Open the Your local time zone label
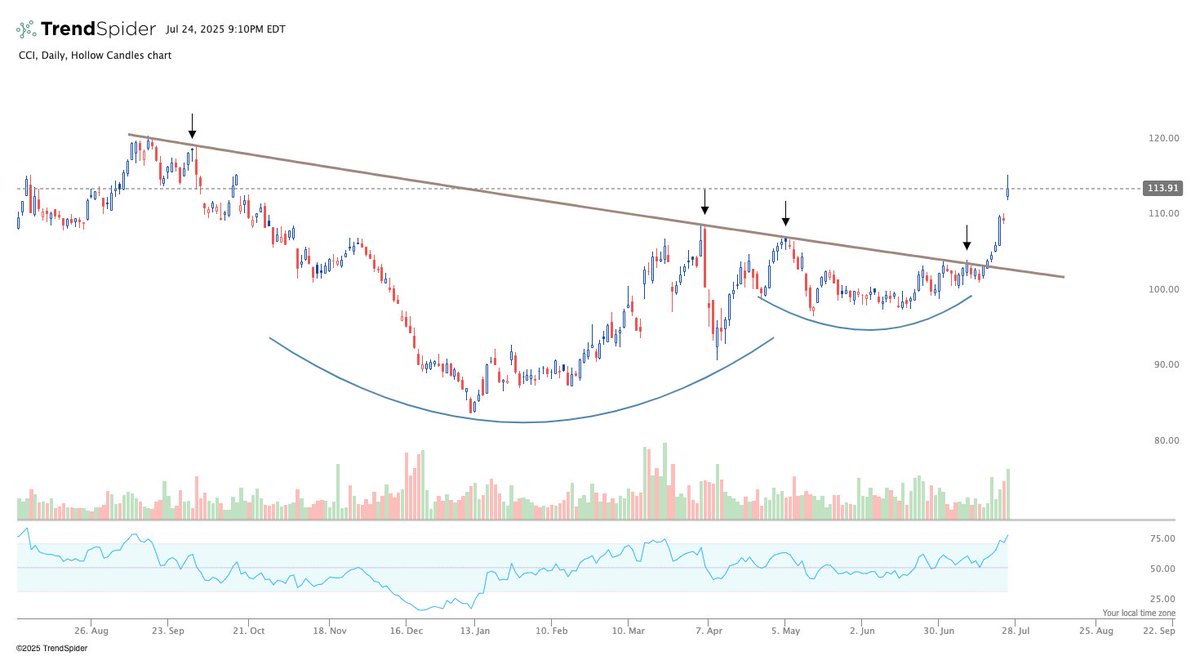1200x656 pixels. pyautogui.click(x=1139, y=613)
